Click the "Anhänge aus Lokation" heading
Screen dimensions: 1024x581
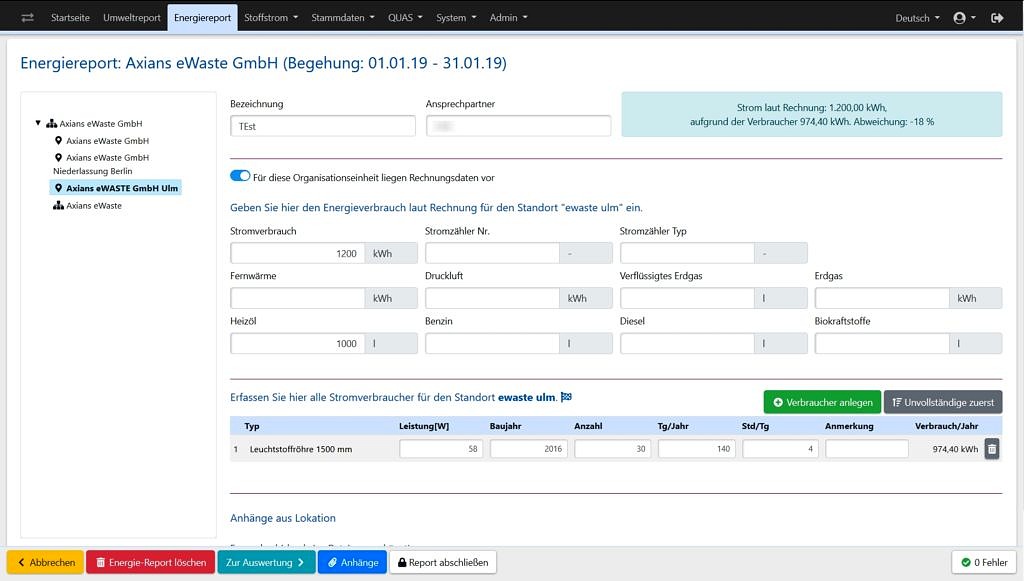click(x=283, y=518)
